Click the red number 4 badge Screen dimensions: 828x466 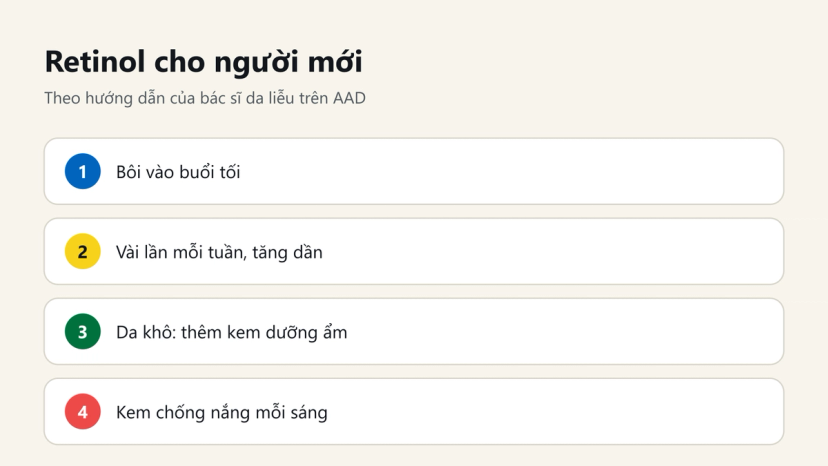tap(83, 412)
